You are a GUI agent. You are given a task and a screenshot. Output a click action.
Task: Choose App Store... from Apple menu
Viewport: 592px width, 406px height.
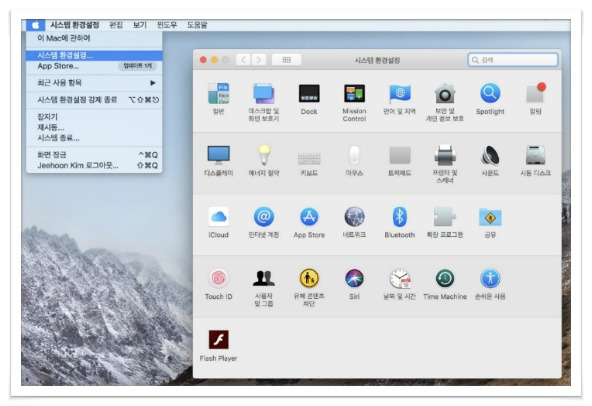[94, 66]
